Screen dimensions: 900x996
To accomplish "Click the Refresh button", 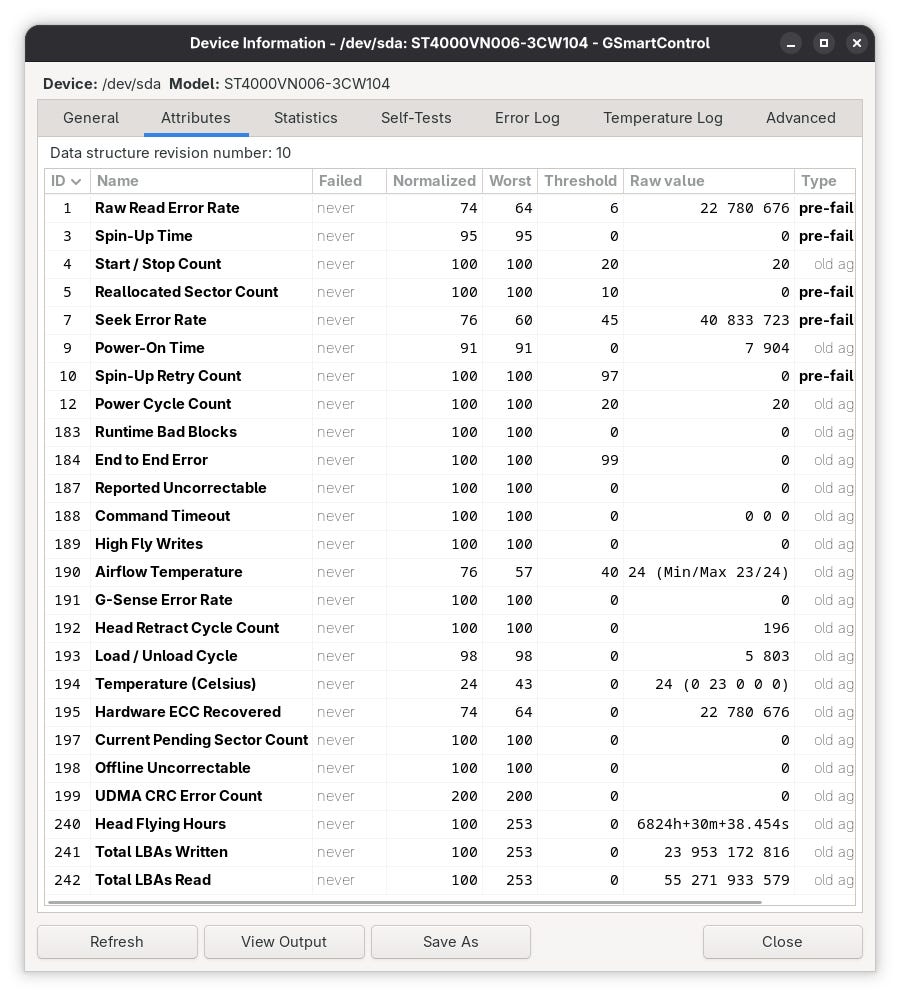I will [117, 942].
